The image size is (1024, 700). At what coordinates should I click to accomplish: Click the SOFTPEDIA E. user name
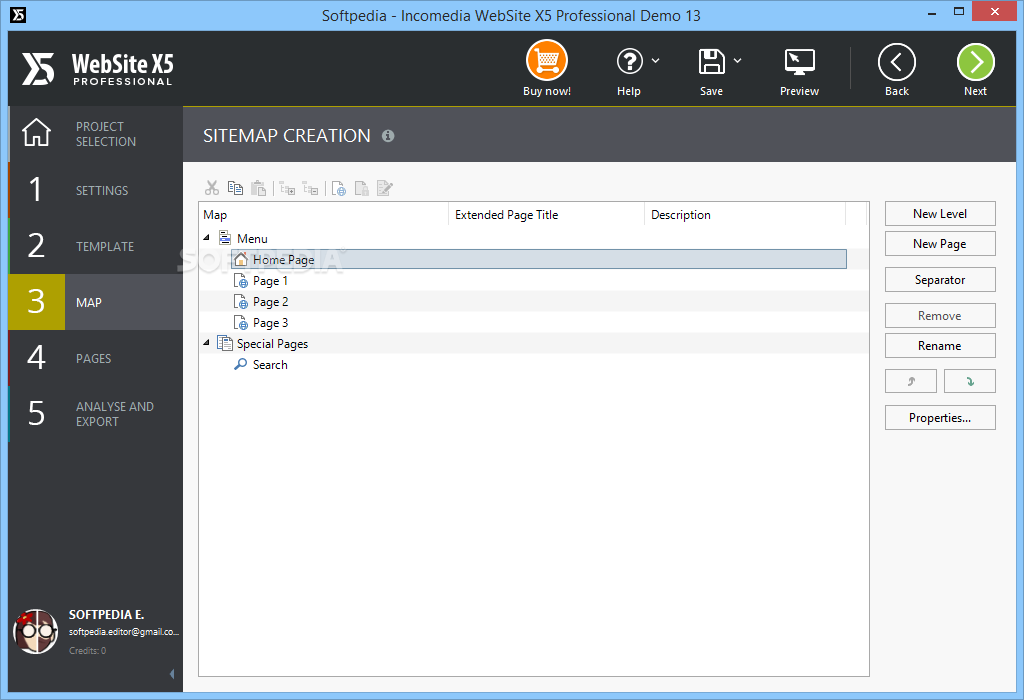(x=106, y=614)
